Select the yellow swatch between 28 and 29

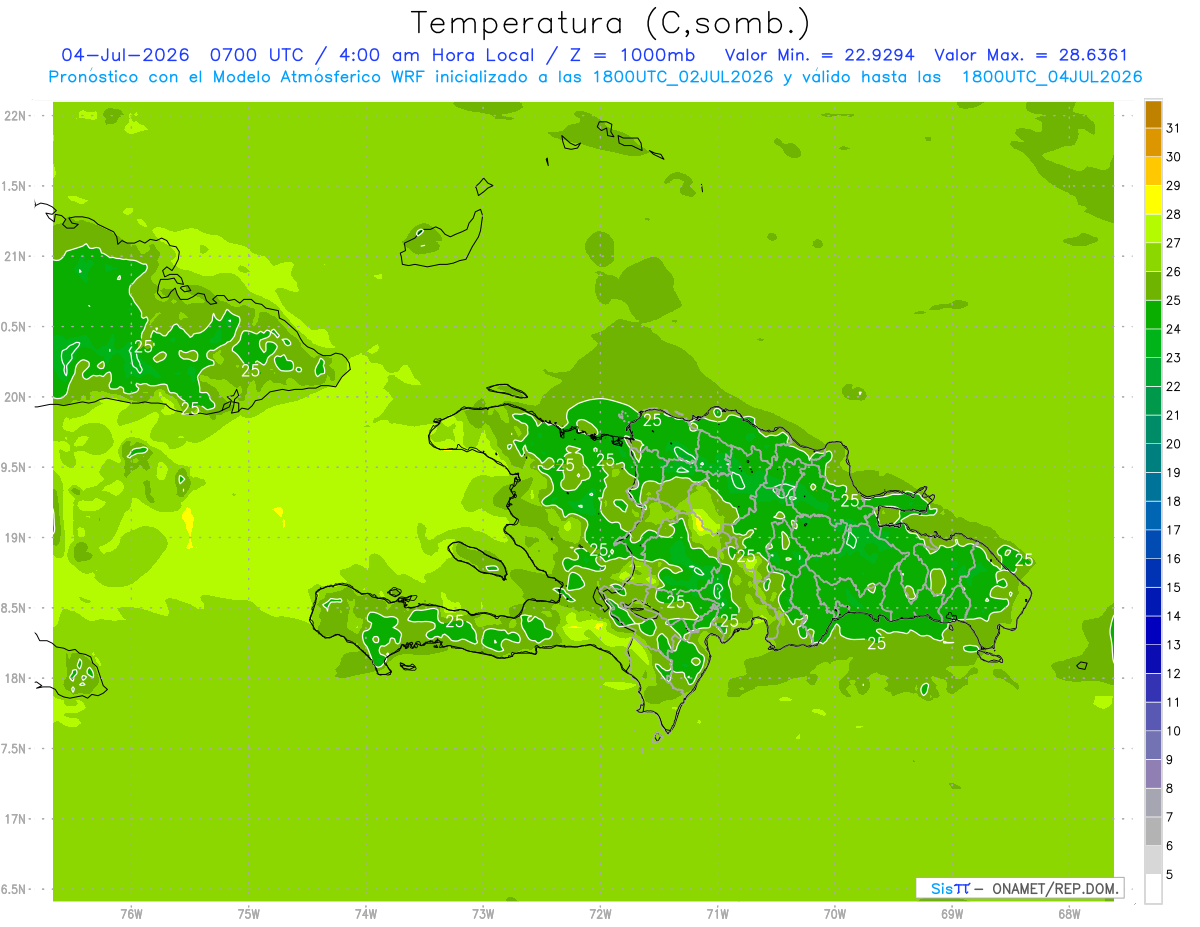[1153, 200]
